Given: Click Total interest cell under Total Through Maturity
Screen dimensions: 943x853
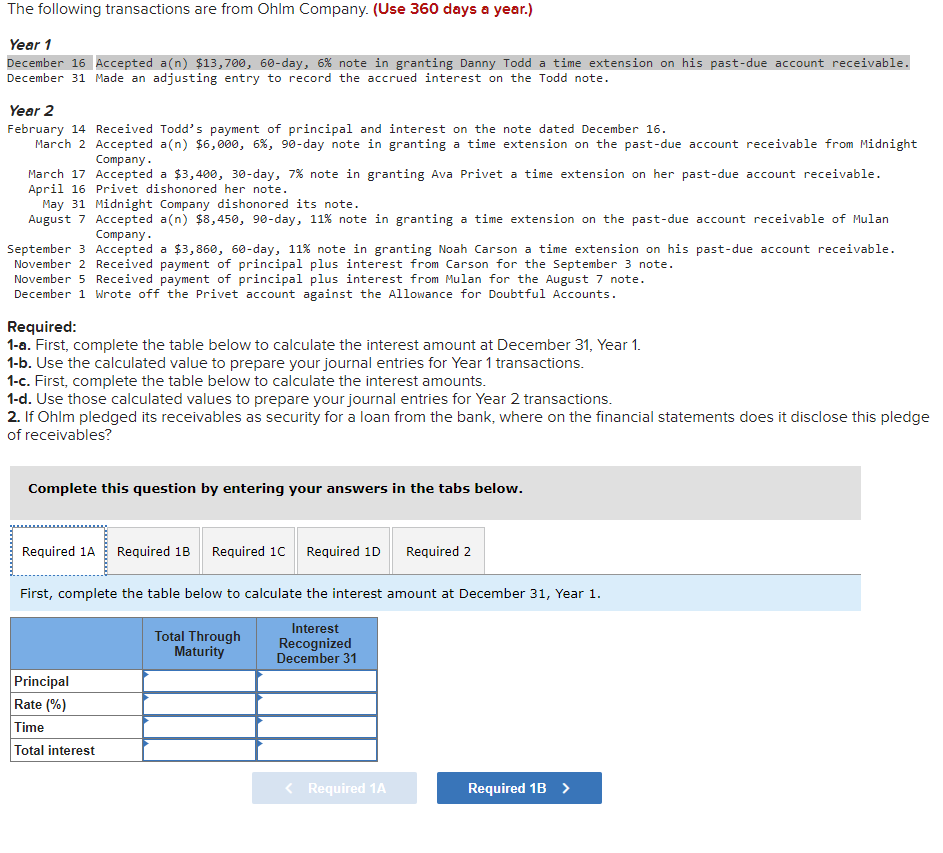Looking at the screenshot, I should pyautogui.click(x=200, y=750).
